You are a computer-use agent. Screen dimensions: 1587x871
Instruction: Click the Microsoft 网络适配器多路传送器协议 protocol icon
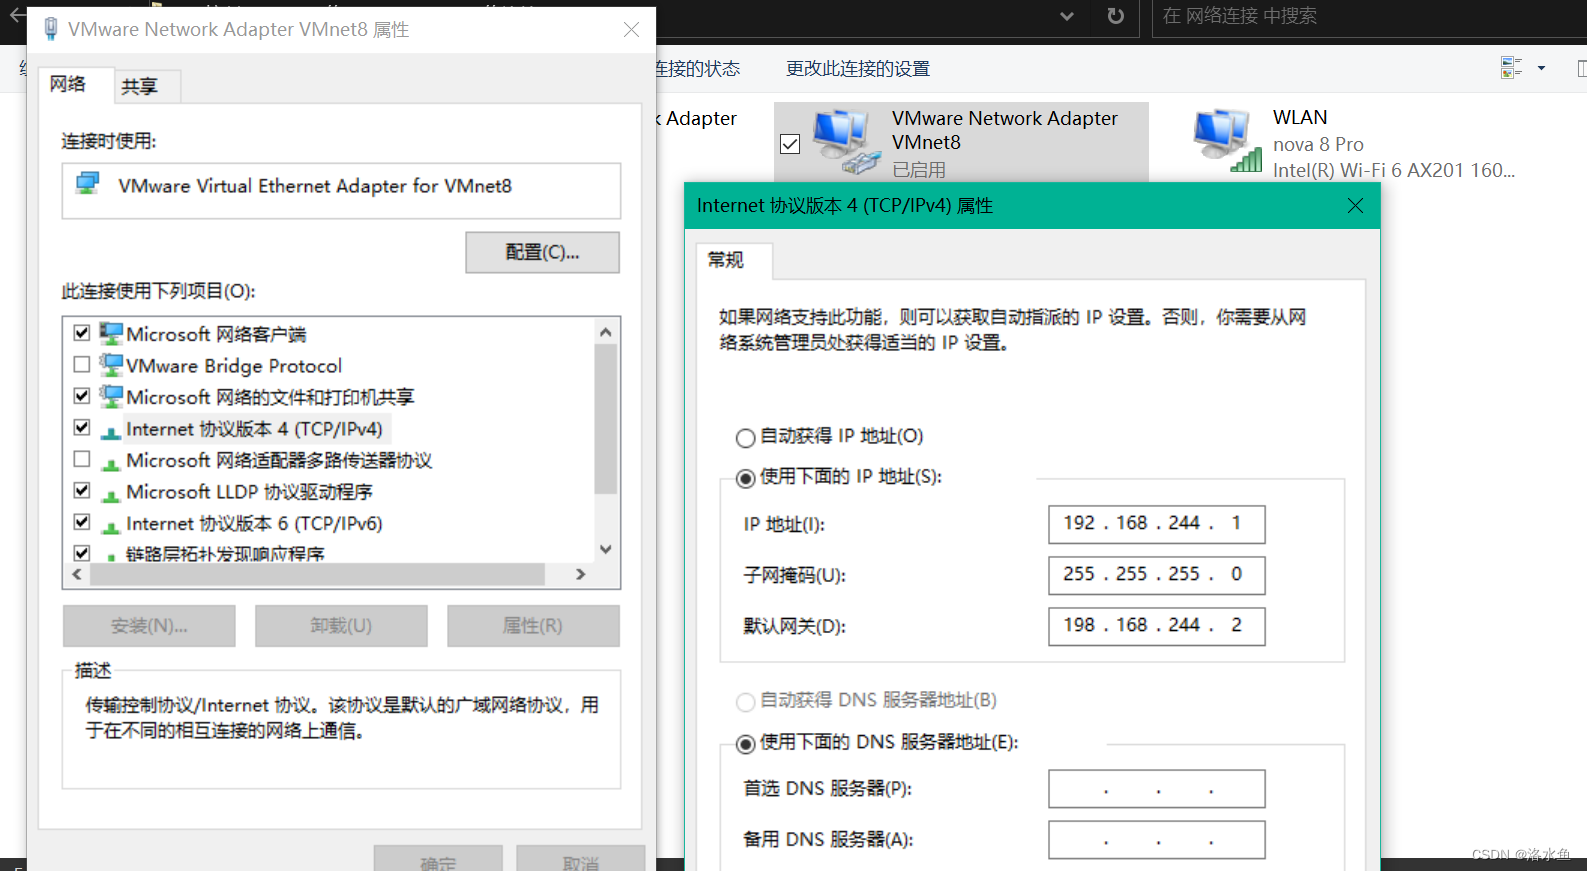[111, 463]
